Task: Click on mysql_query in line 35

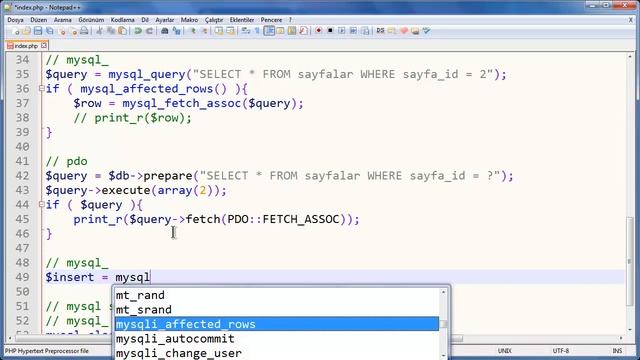Action: click(x=147, y=75)
